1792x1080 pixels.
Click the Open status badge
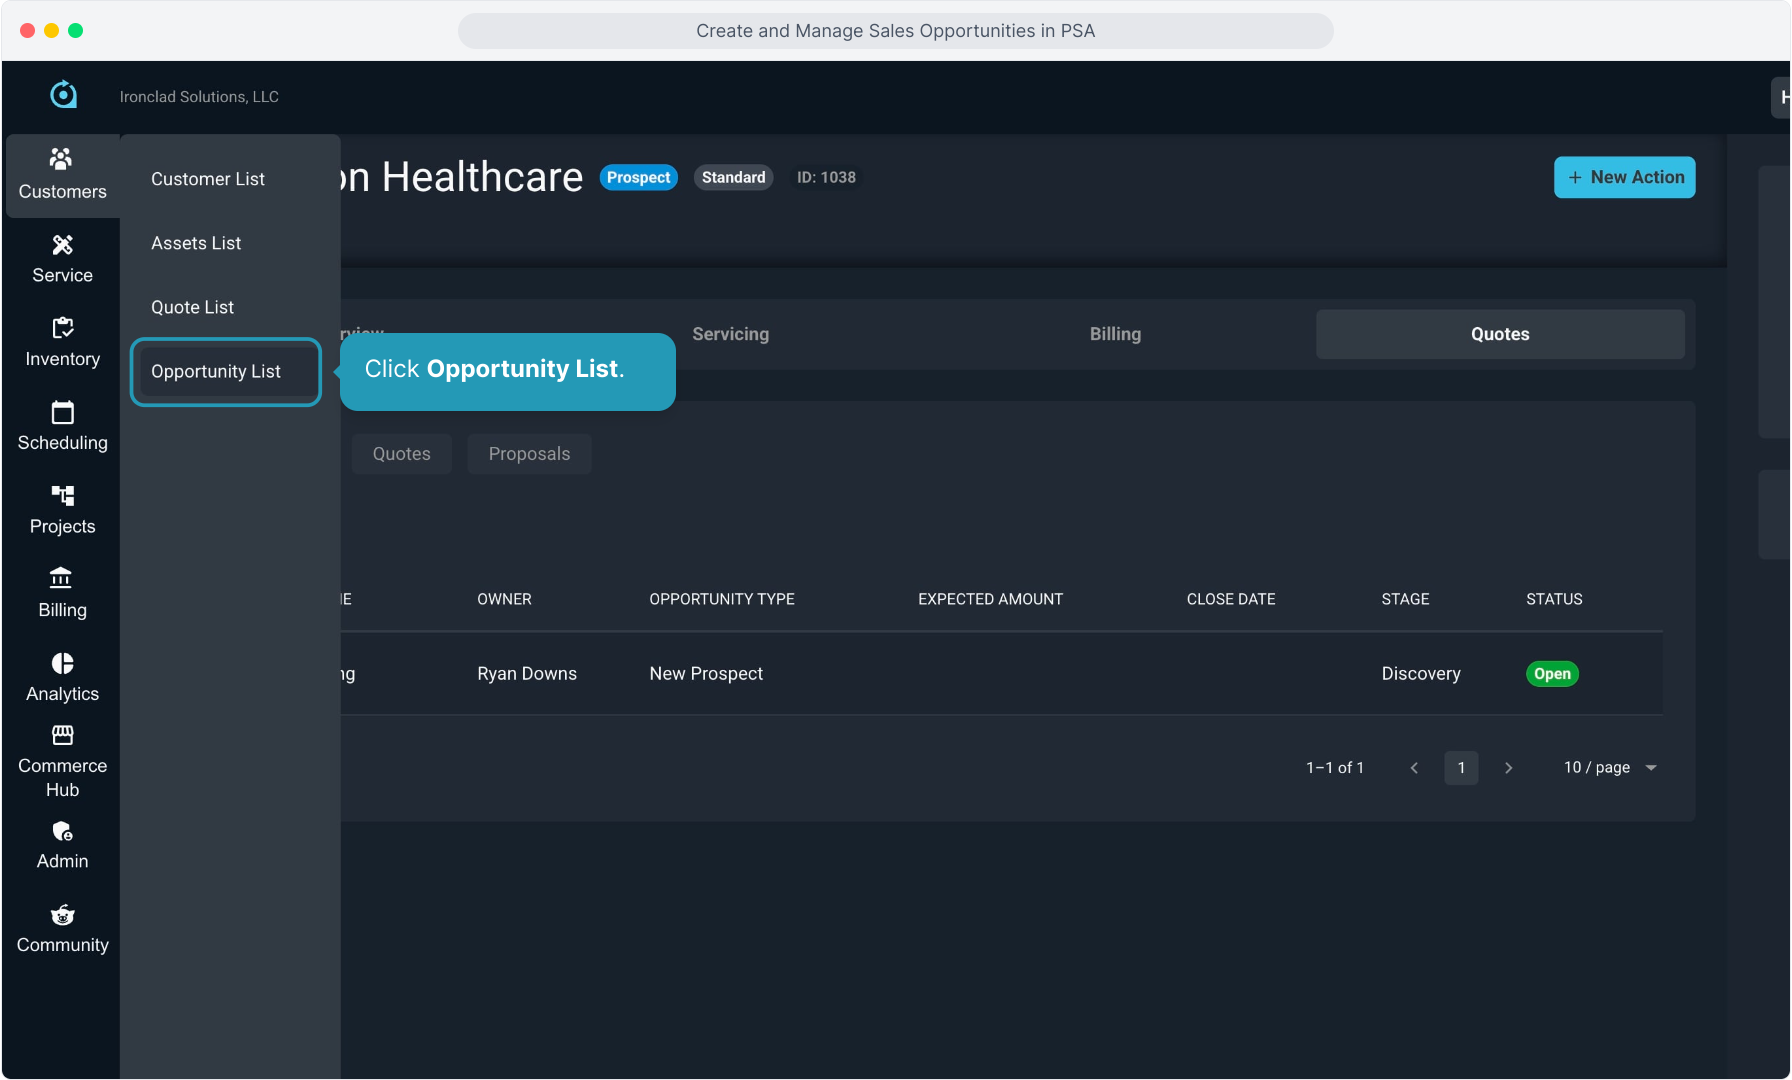[1552, 674]
